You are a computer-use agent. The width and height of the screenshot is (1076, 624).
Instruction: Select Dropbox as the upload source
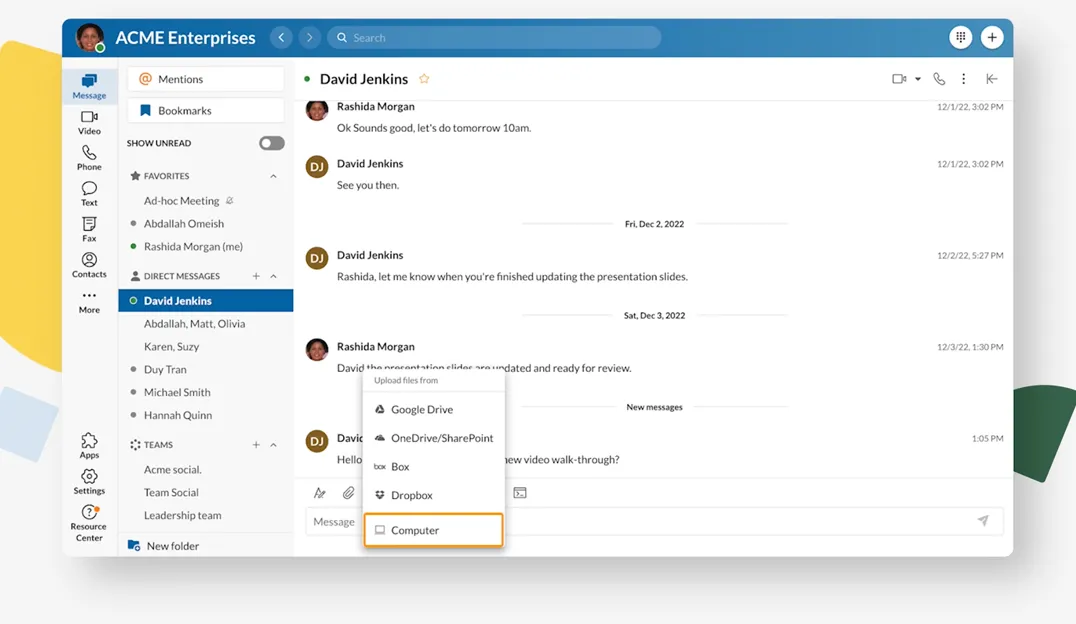(411, 495)
